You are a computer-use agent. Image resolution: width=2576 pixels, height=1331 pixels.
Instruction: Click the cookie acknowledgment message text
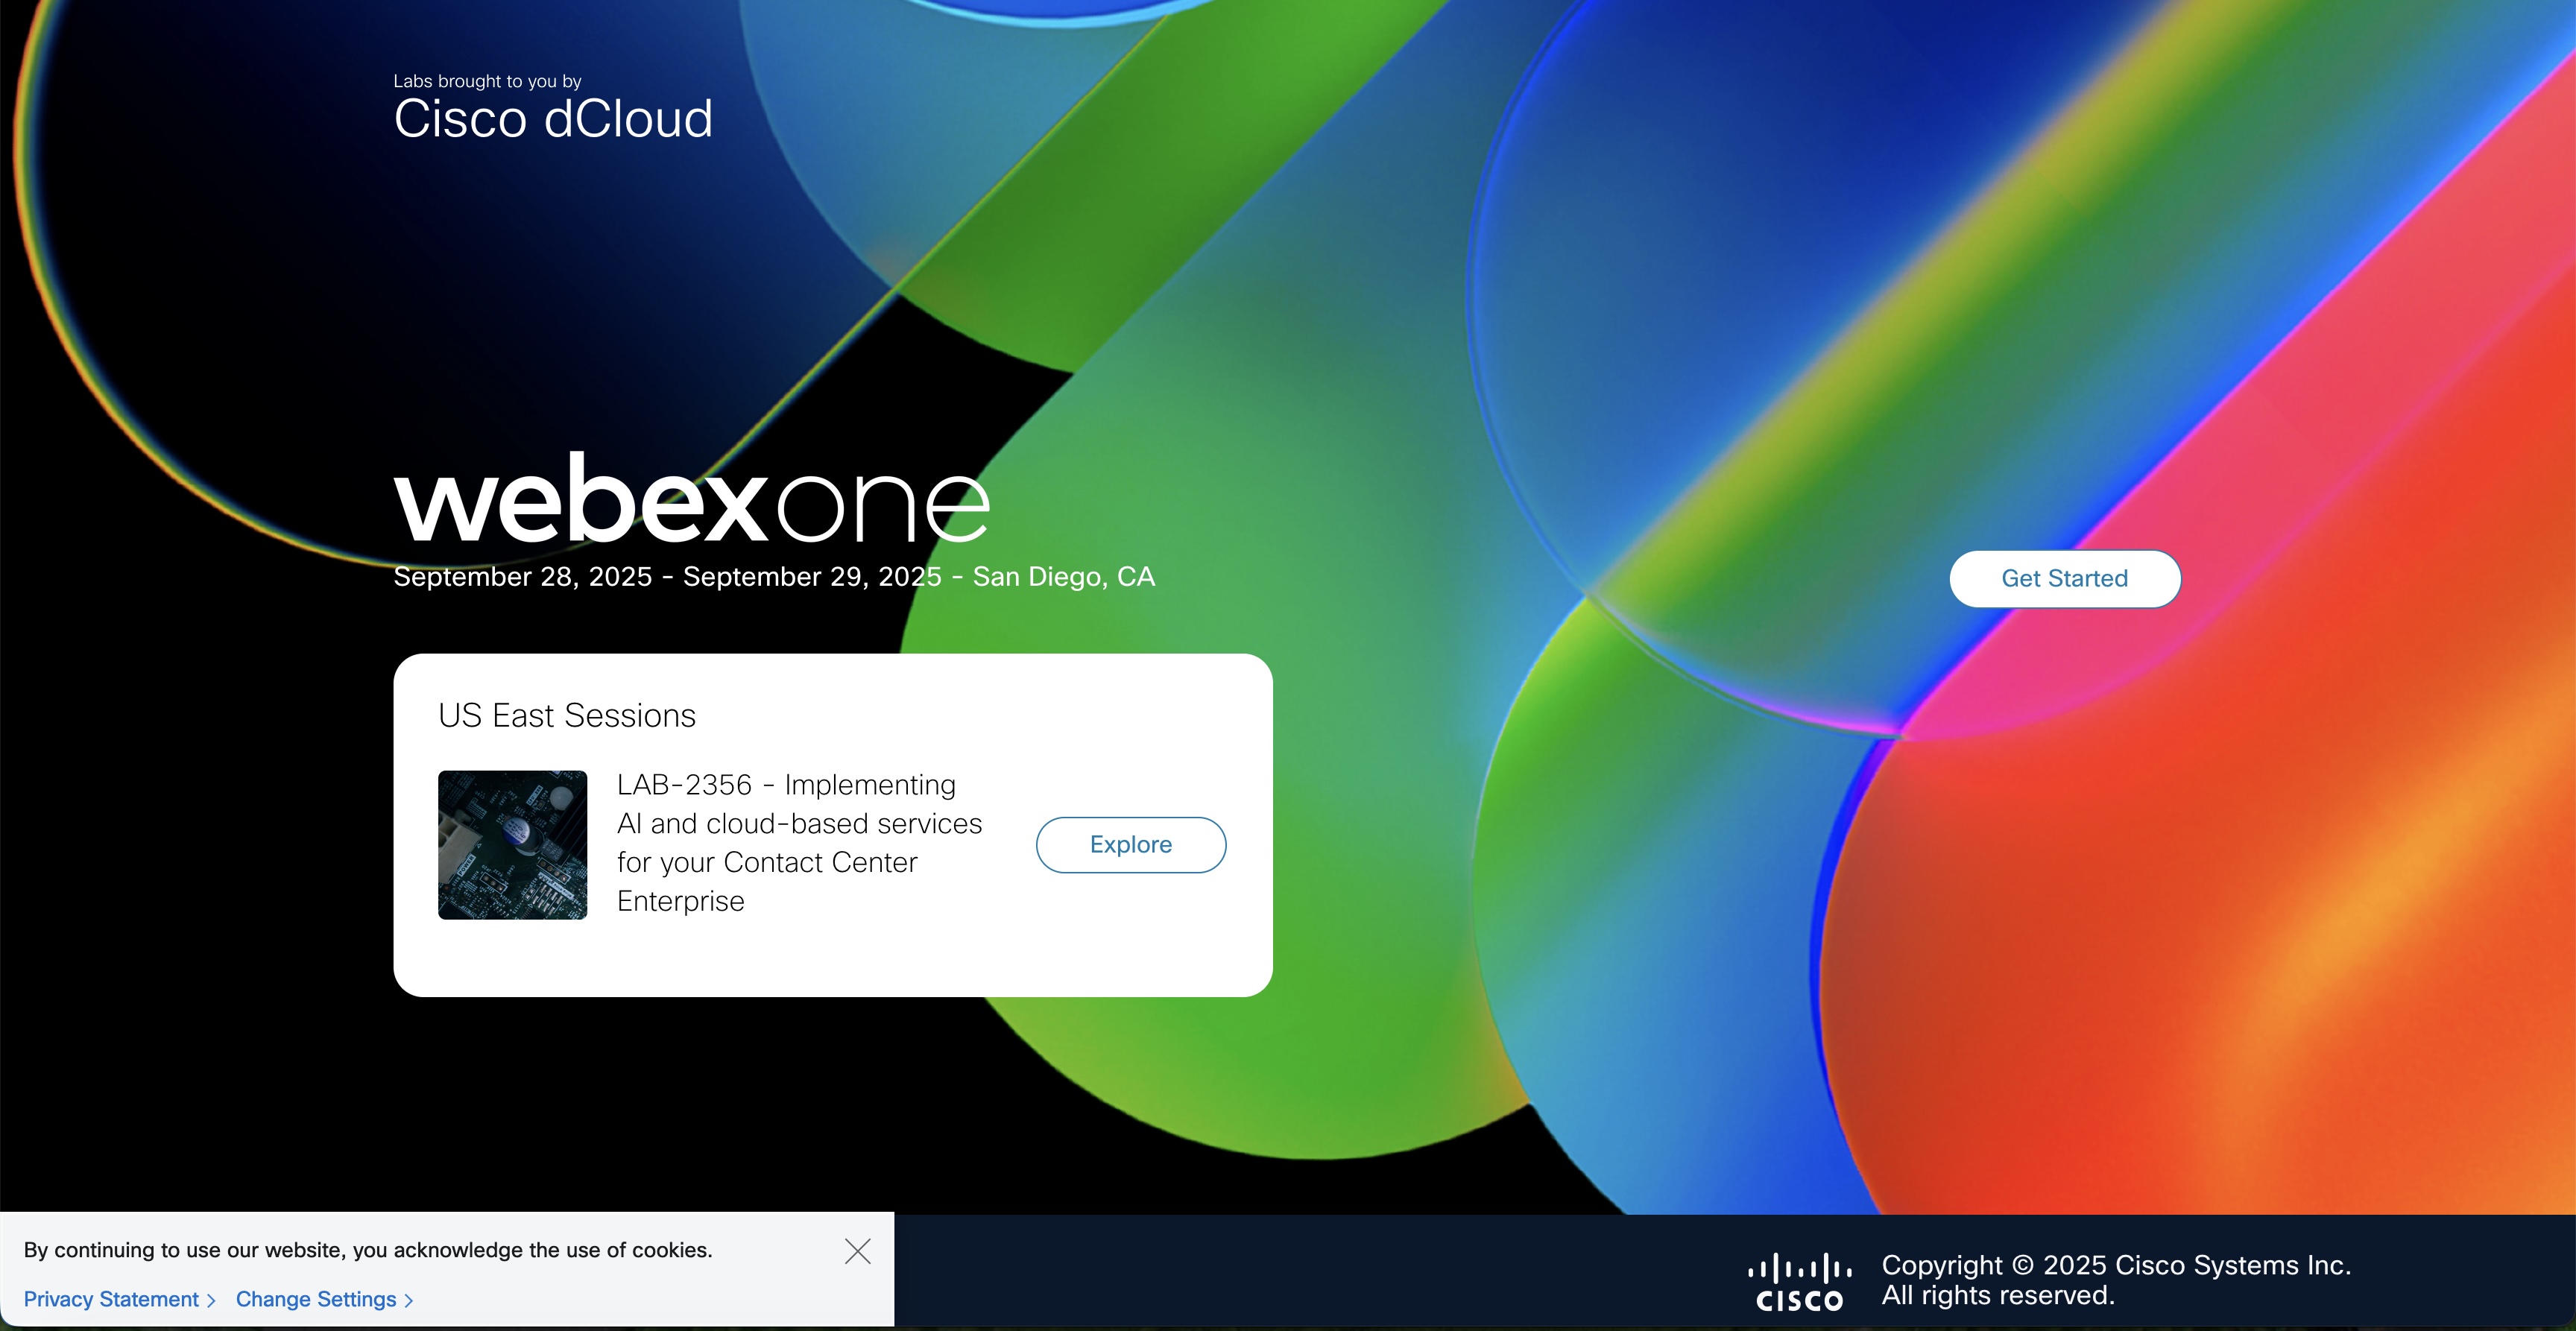[x=368, y=1250]
